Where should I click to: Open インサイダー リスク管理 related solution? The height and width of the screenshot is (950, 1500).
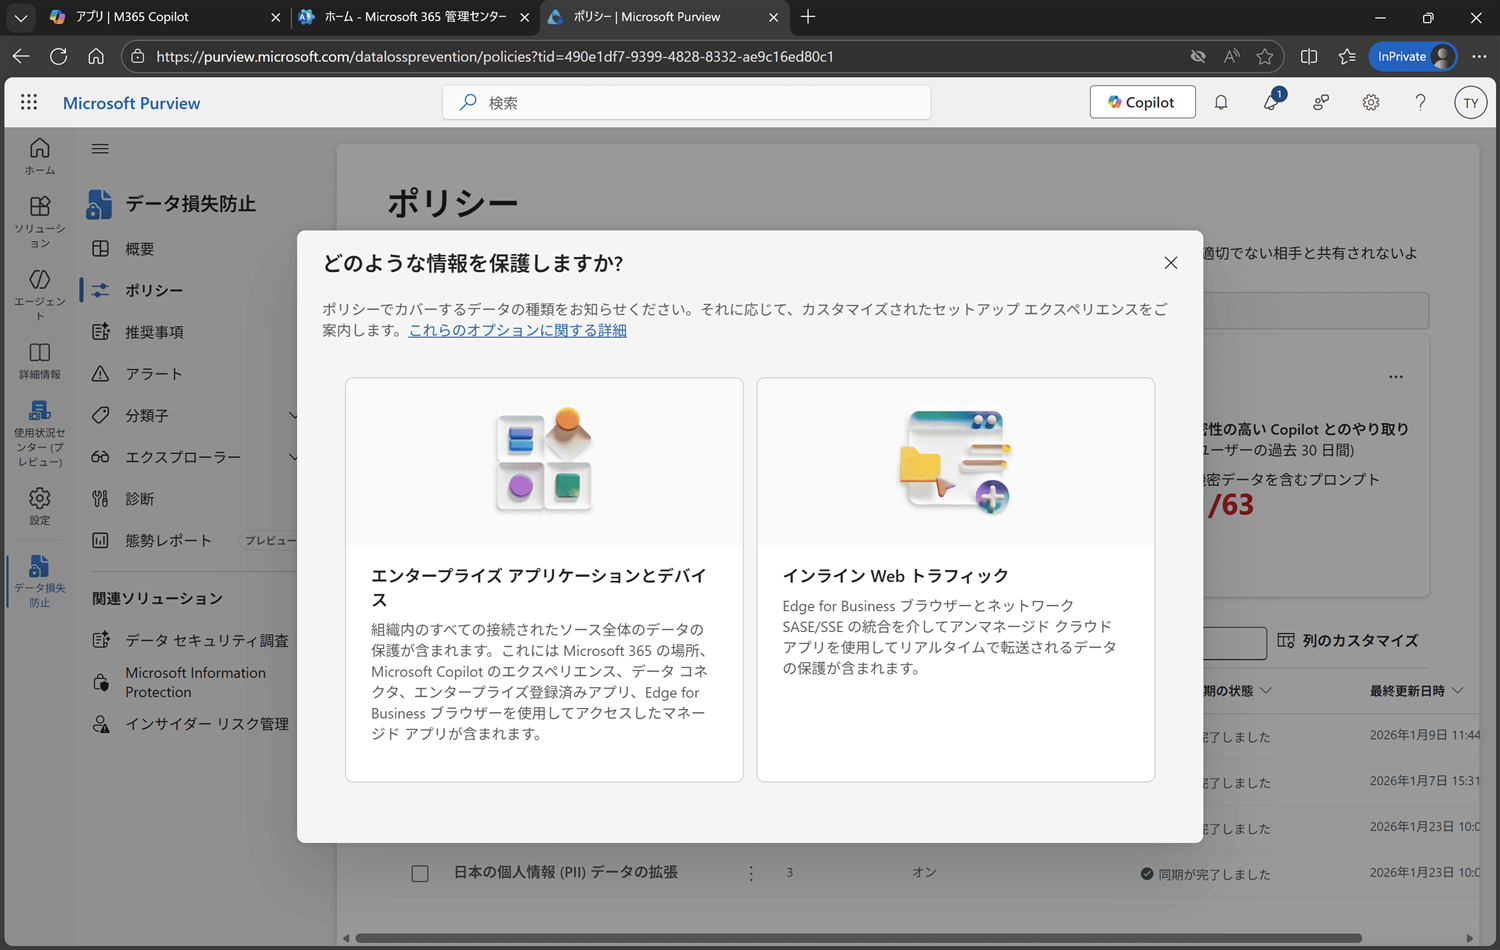(x=190, y=724)
